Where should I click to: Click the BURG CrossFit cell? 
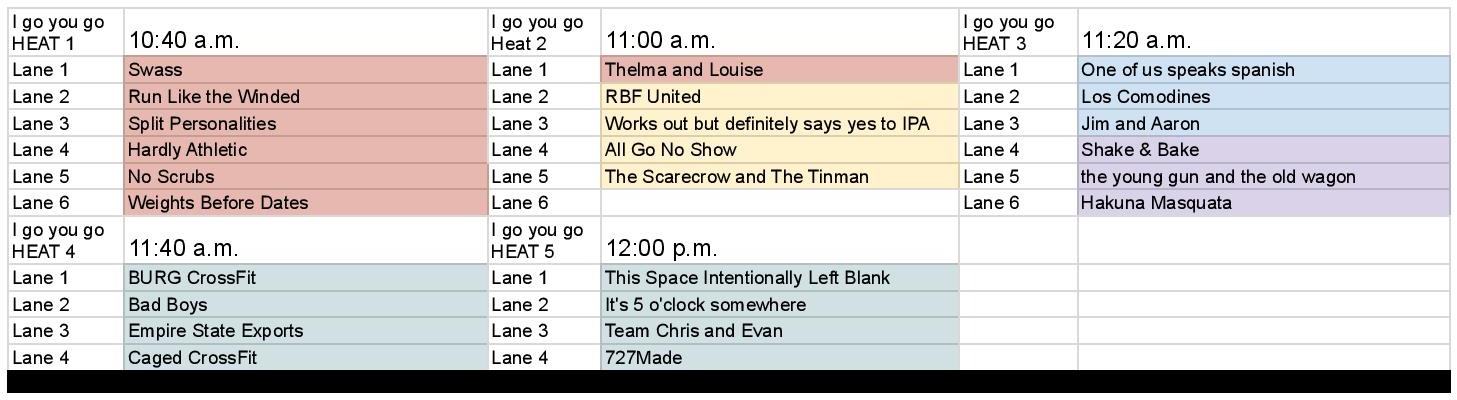pyautogui.click(x=305, y=278)
